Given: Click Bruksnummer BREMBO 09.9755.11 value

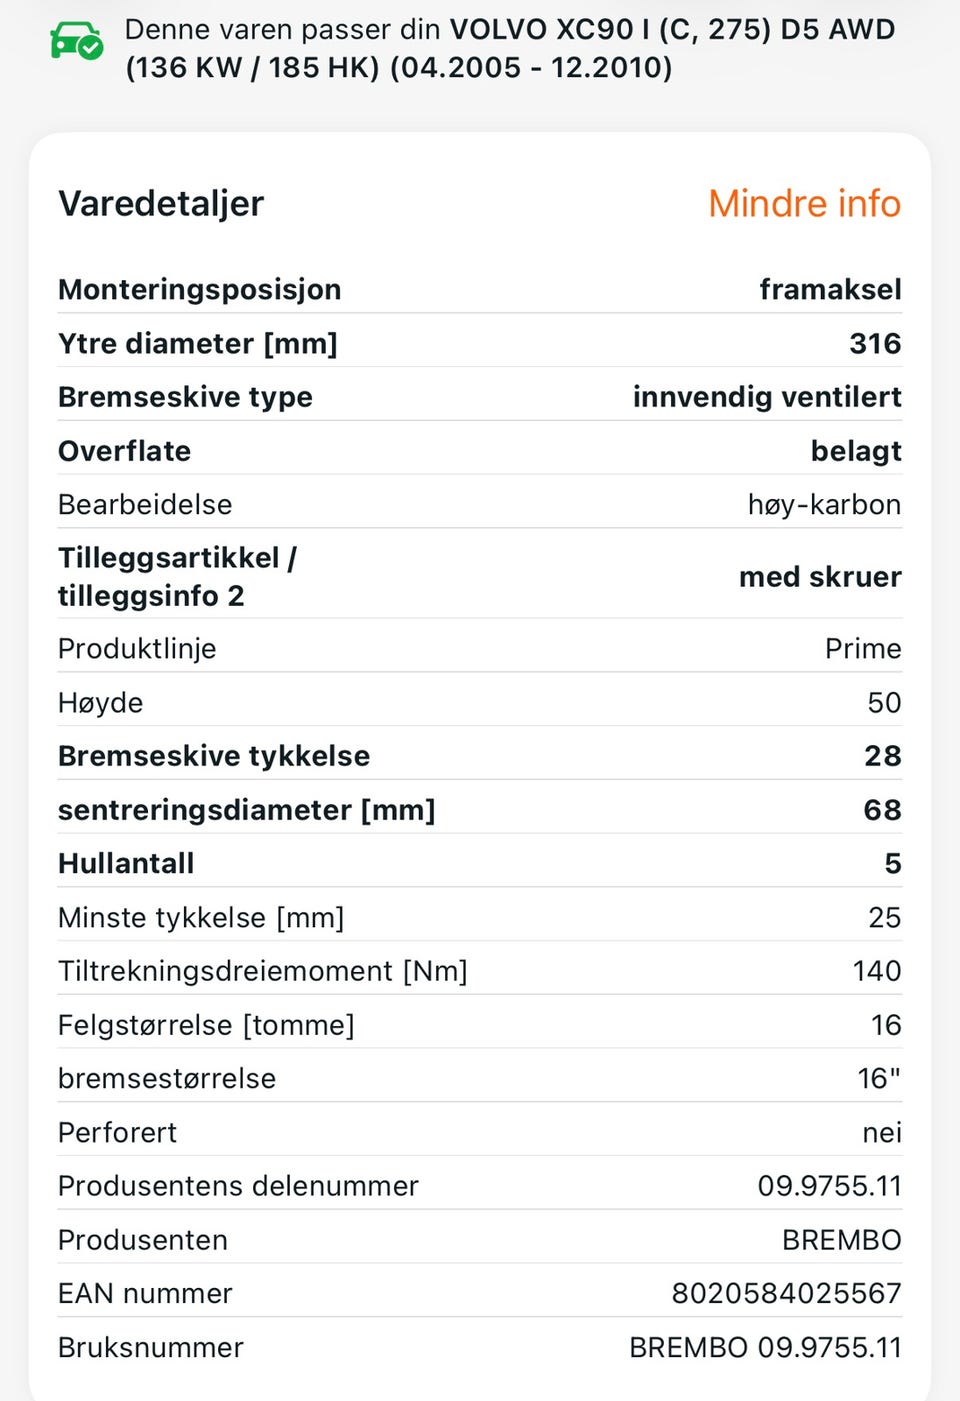Looking at the screenshot, I should pos(765,1347).
